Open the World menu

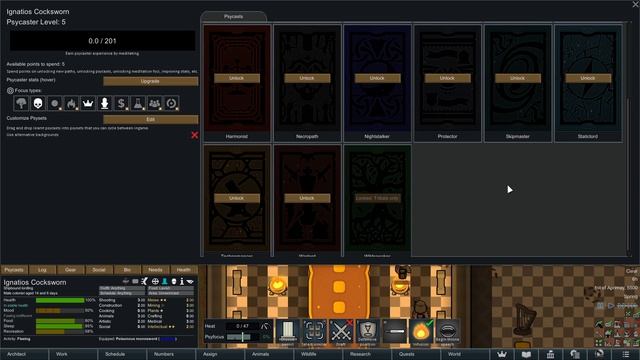pos(465,354)
